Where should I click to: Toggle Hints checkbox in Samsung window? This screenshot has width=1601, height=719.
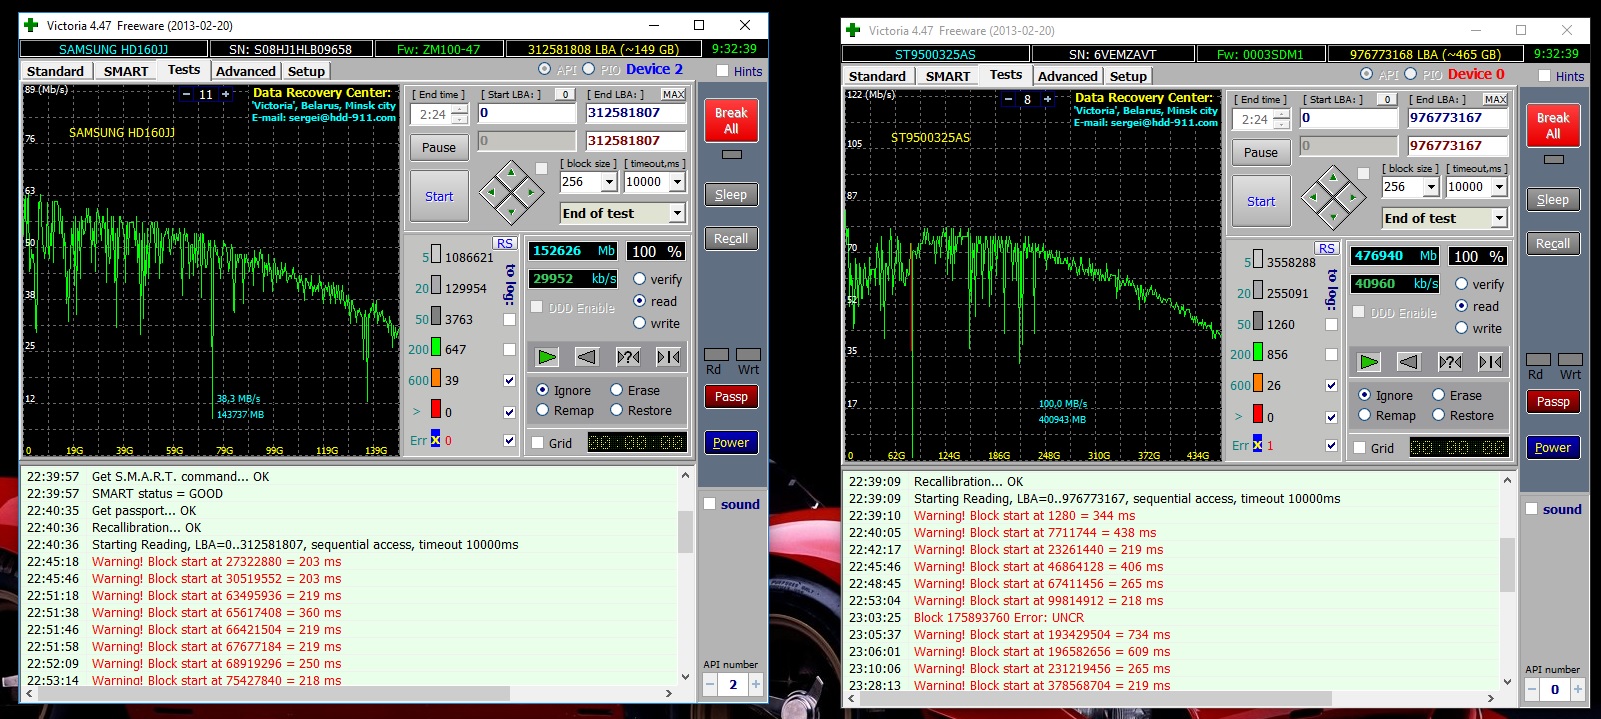723,71
